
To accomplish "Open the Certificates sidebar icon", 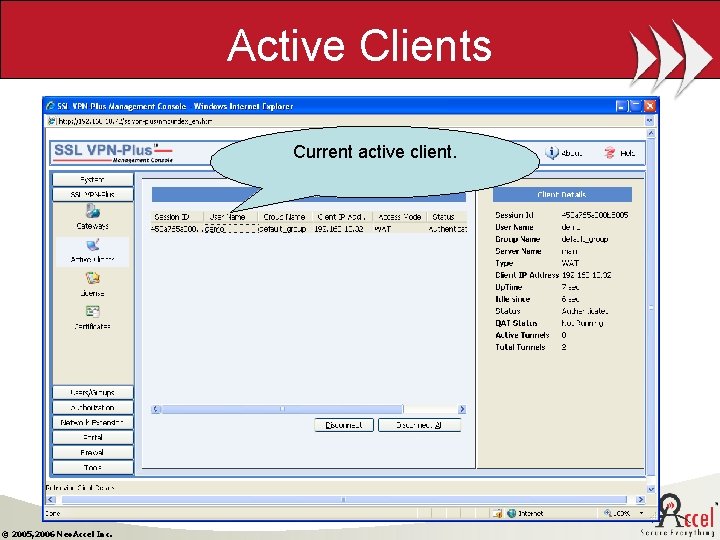I will [93, 312].
